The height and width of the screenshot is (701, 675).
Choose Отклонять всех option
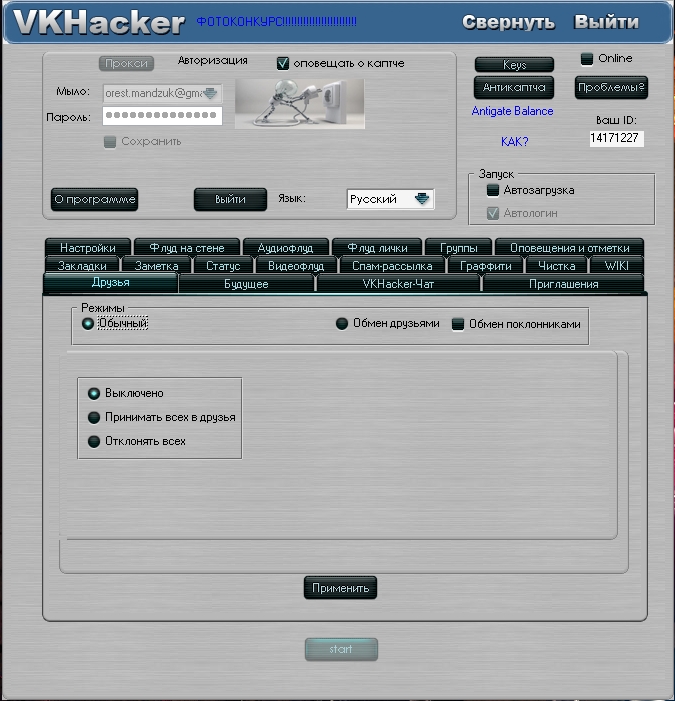click(94, 442)
